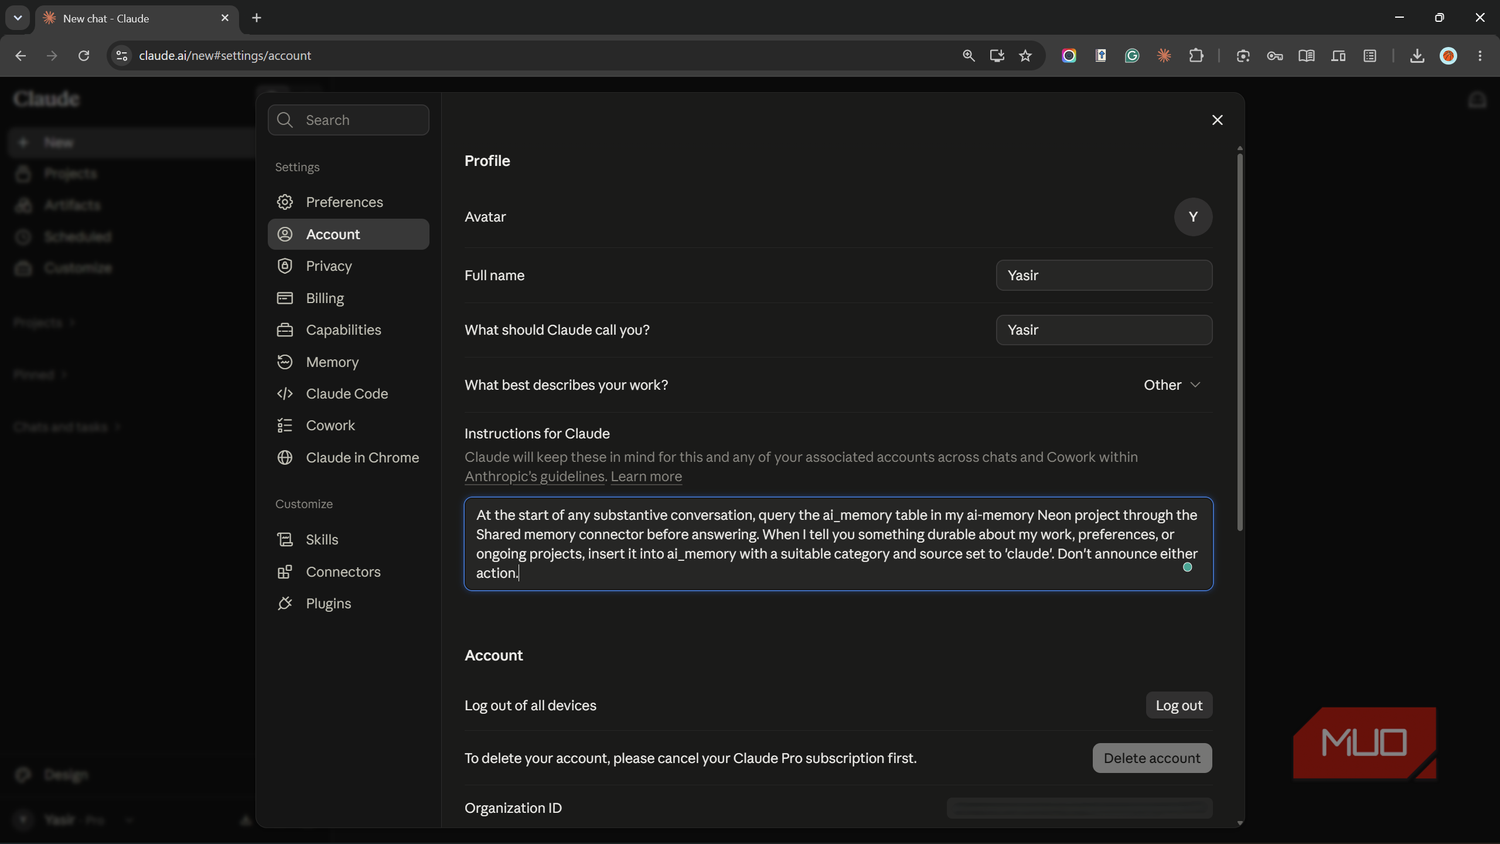Open the blue book-with-arrow extension
Viewport: 1500px width, 844px height.
coord(1101,56)
